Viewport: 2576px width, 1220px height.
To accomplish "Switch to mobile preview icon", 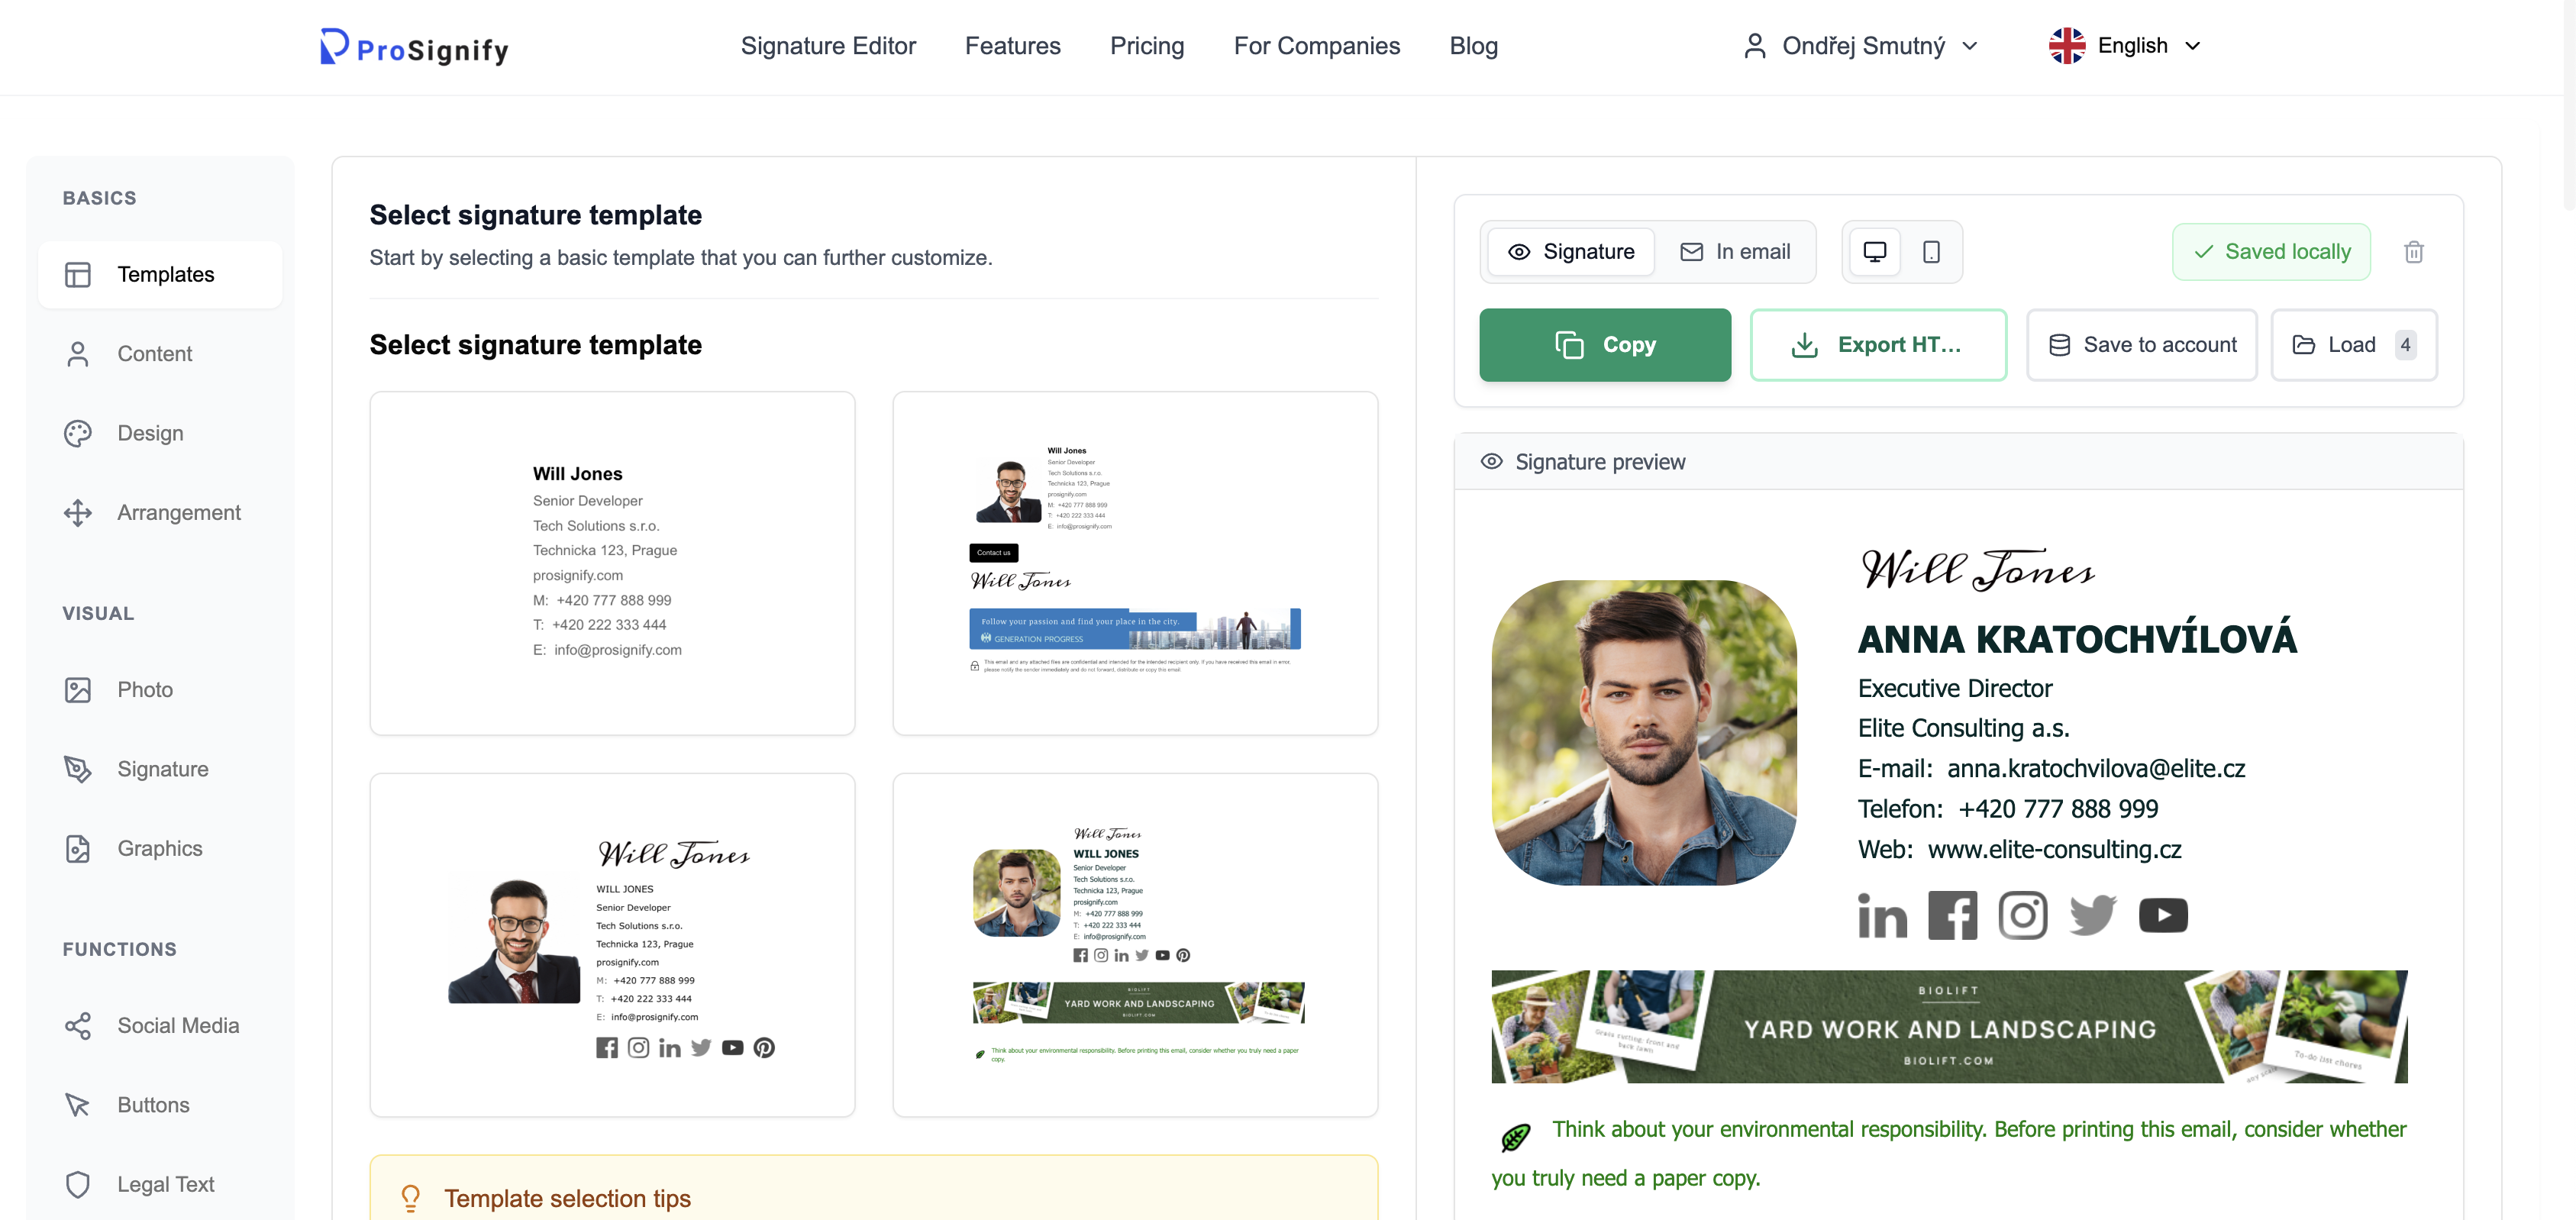I will click(x=1931, y=252).
